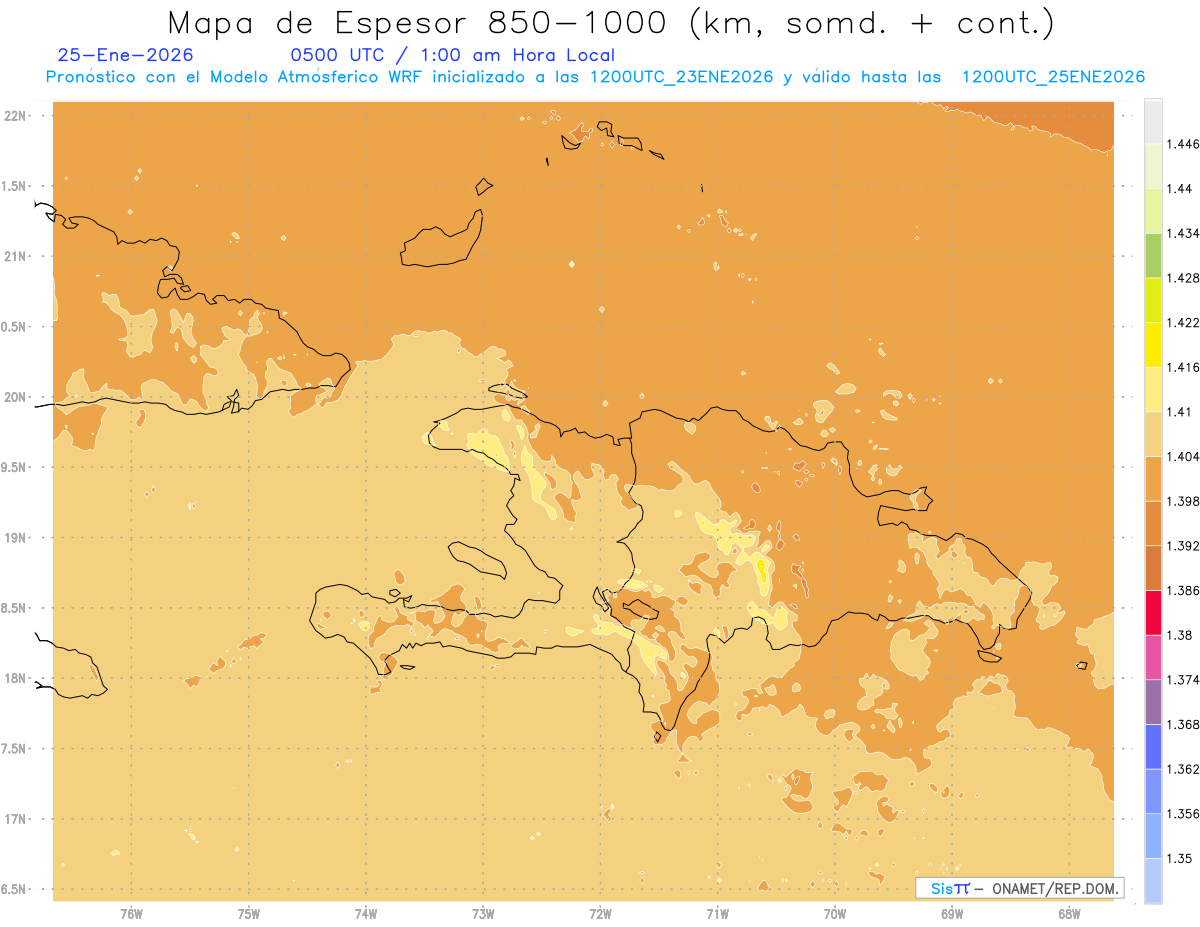Click the '73W' longitude label

tap(483, 912)
